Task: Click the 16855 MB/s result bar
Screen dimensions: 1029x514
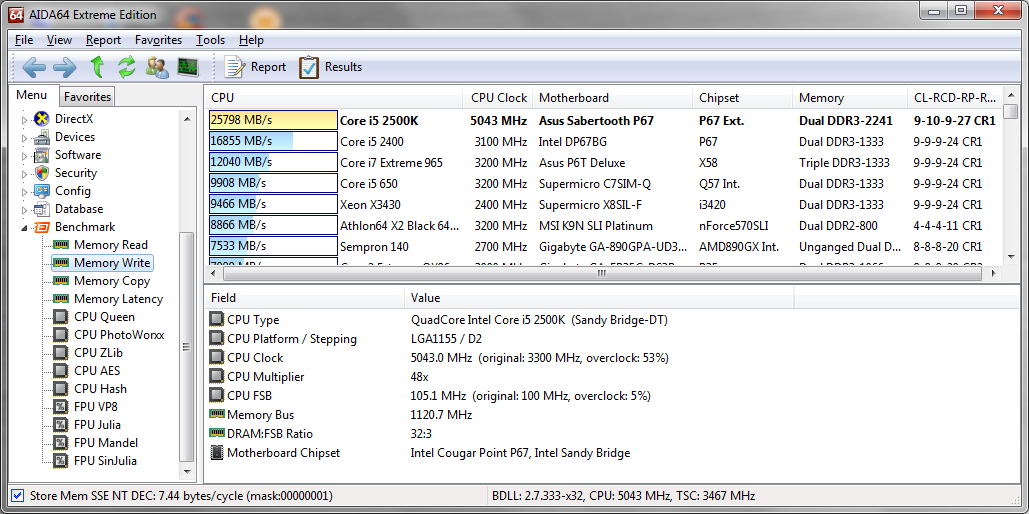Action: click(x=273, y=142)
